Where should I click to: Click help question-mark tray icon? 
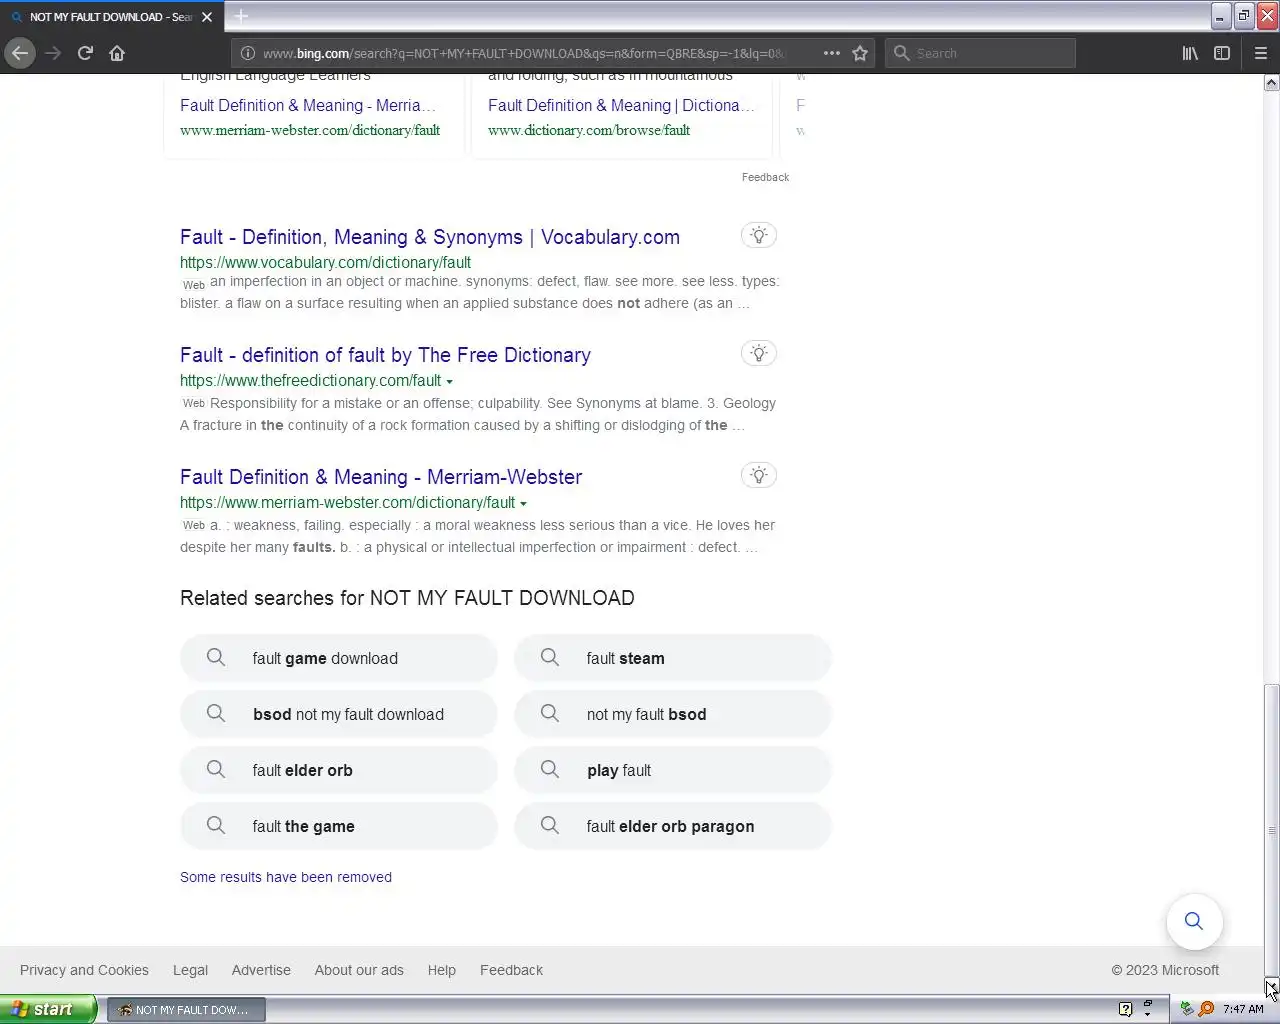(1125, 1009)
